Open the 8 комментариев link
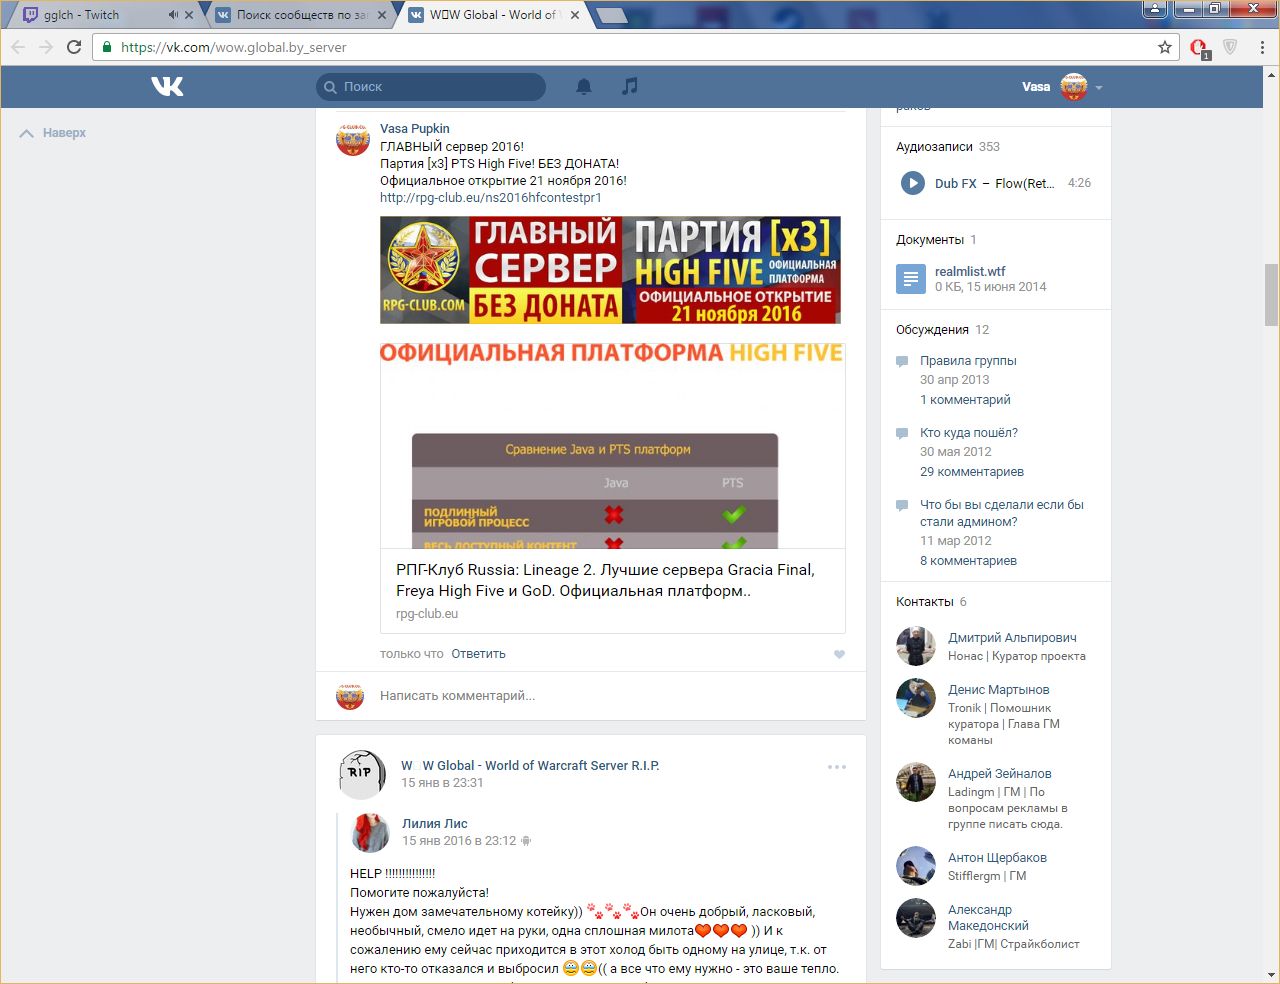 coord(968,561)
